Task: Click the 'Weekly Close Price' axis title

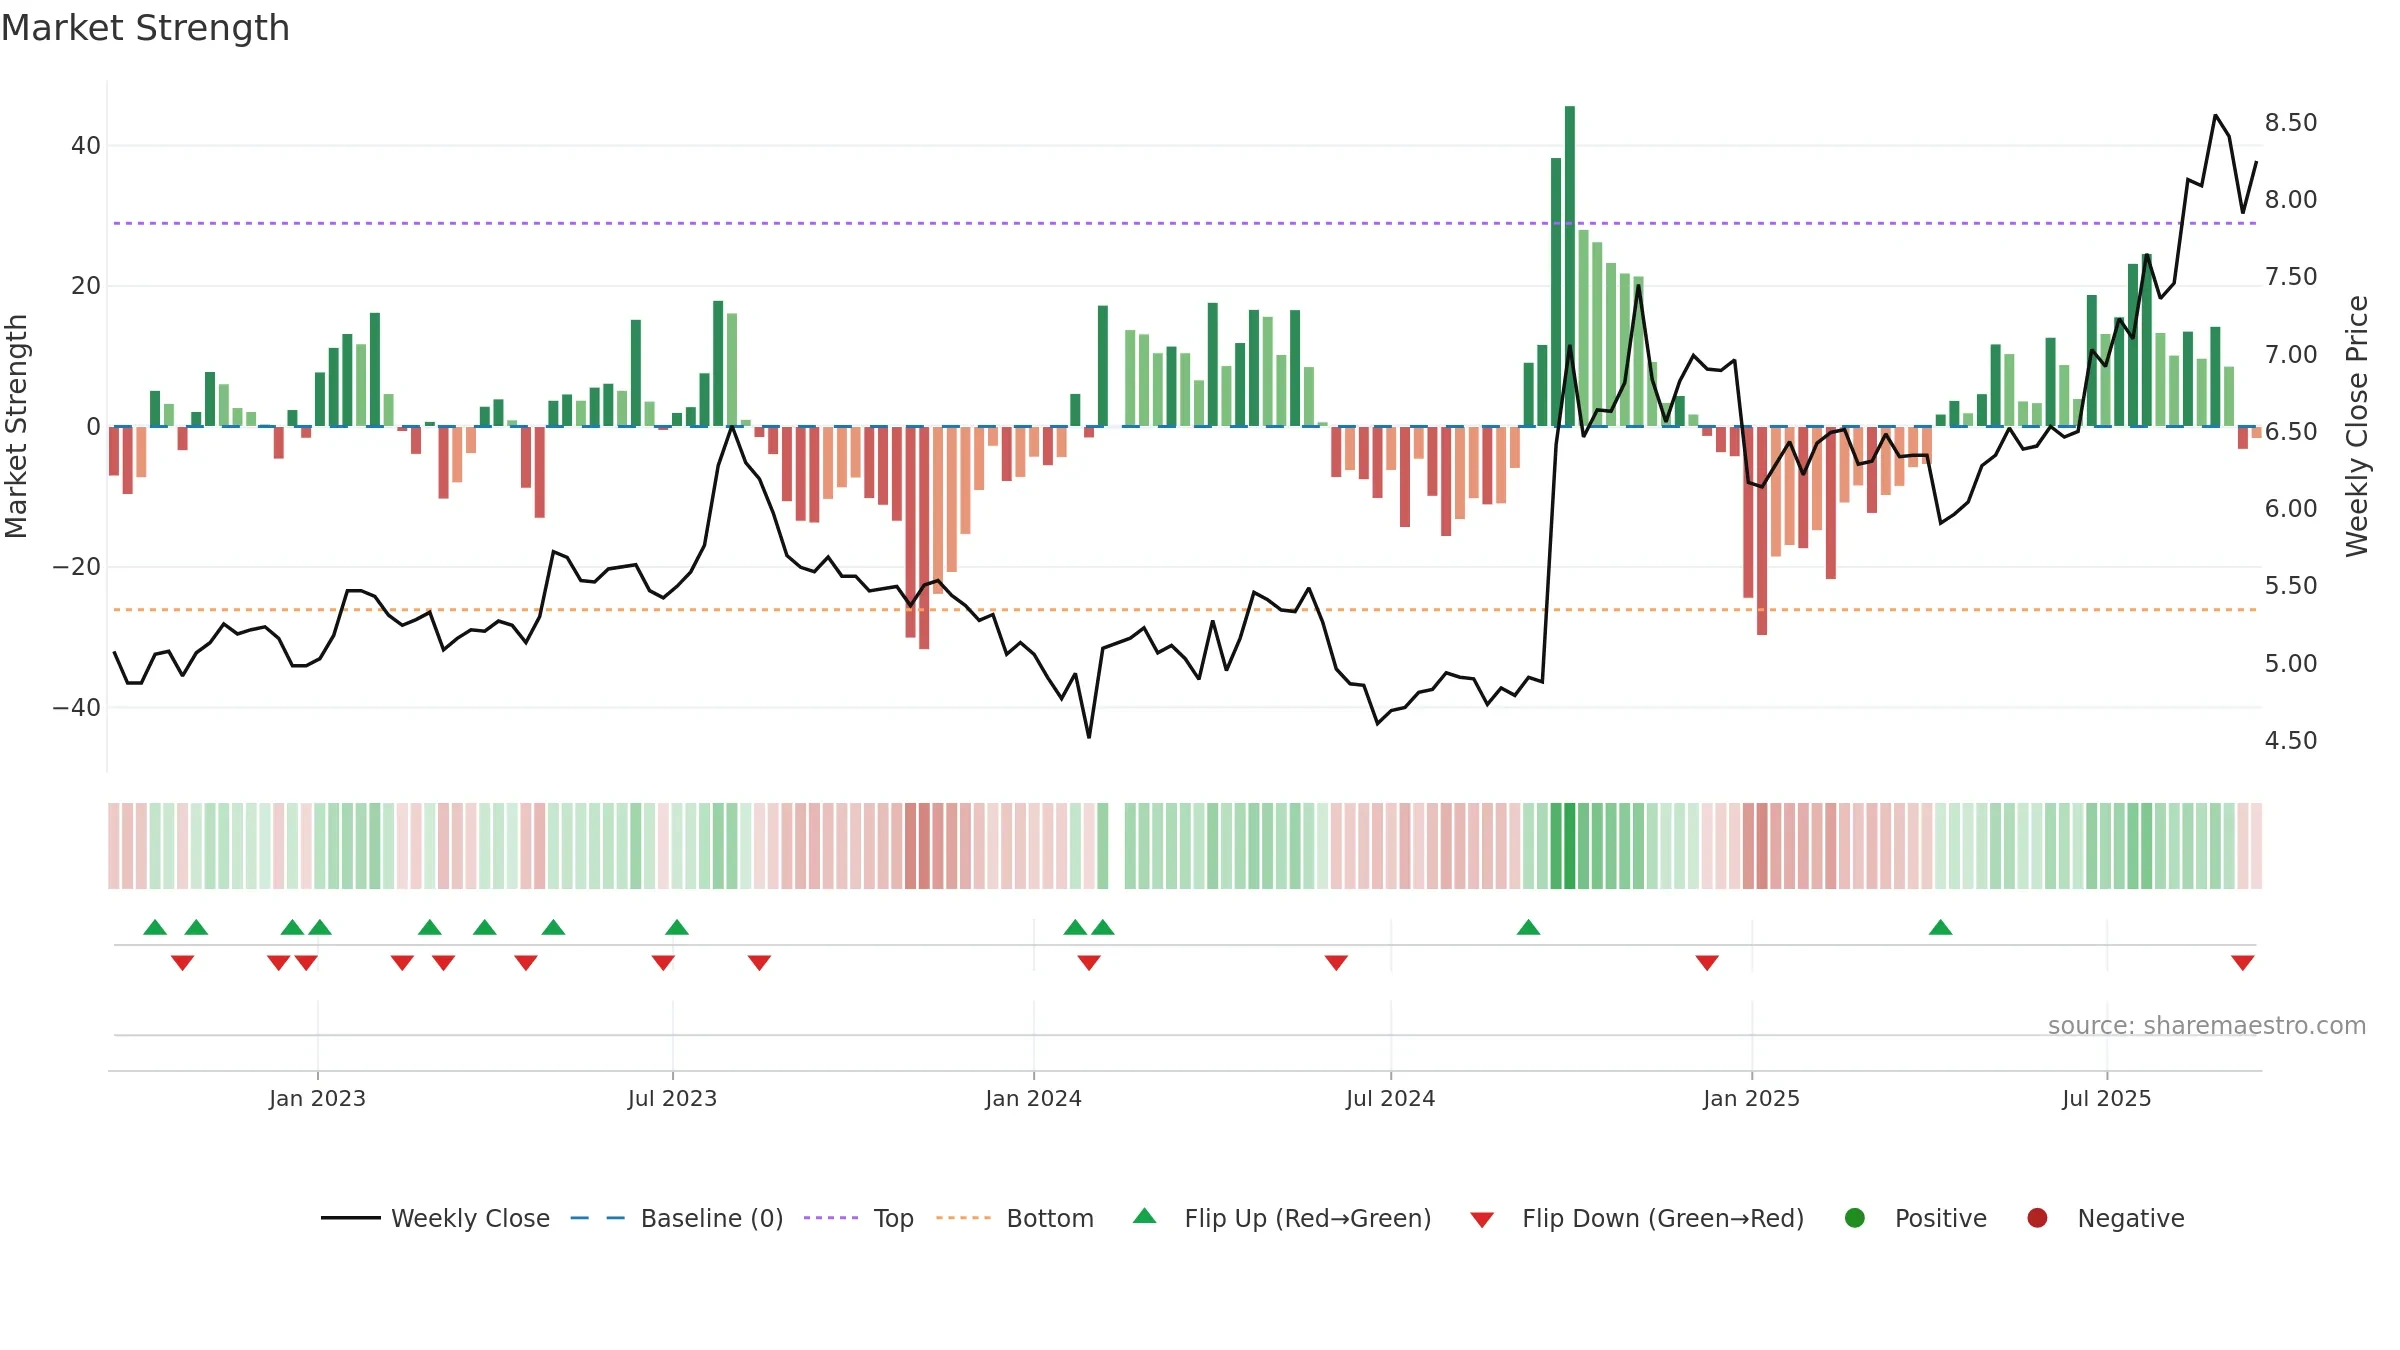Action: click(x=2357, y=426)
